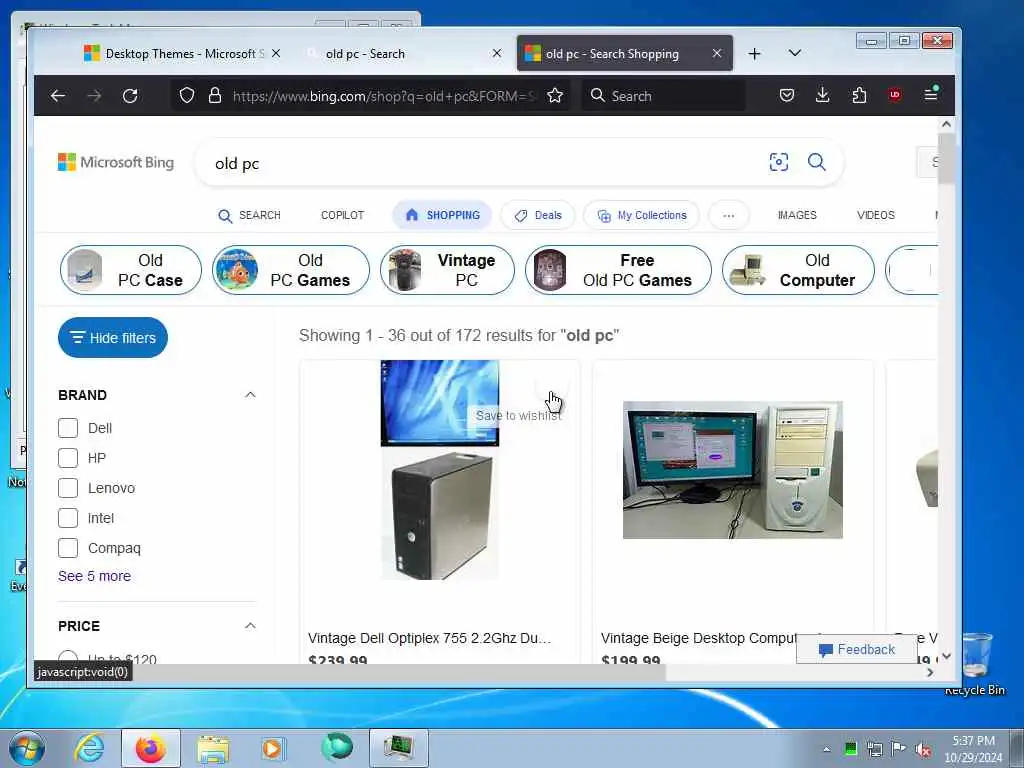Click the Deals pill button
1024x768 pixels.
[538, 216]
